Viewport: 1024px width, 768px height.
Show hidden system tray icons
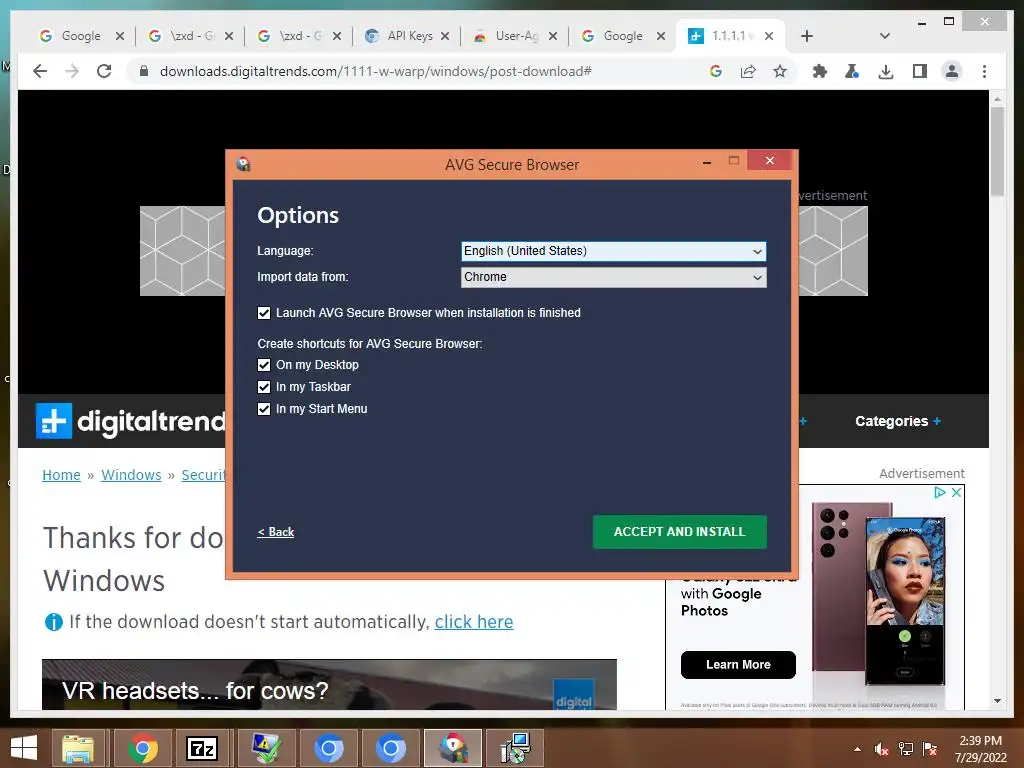click(857, 749)
